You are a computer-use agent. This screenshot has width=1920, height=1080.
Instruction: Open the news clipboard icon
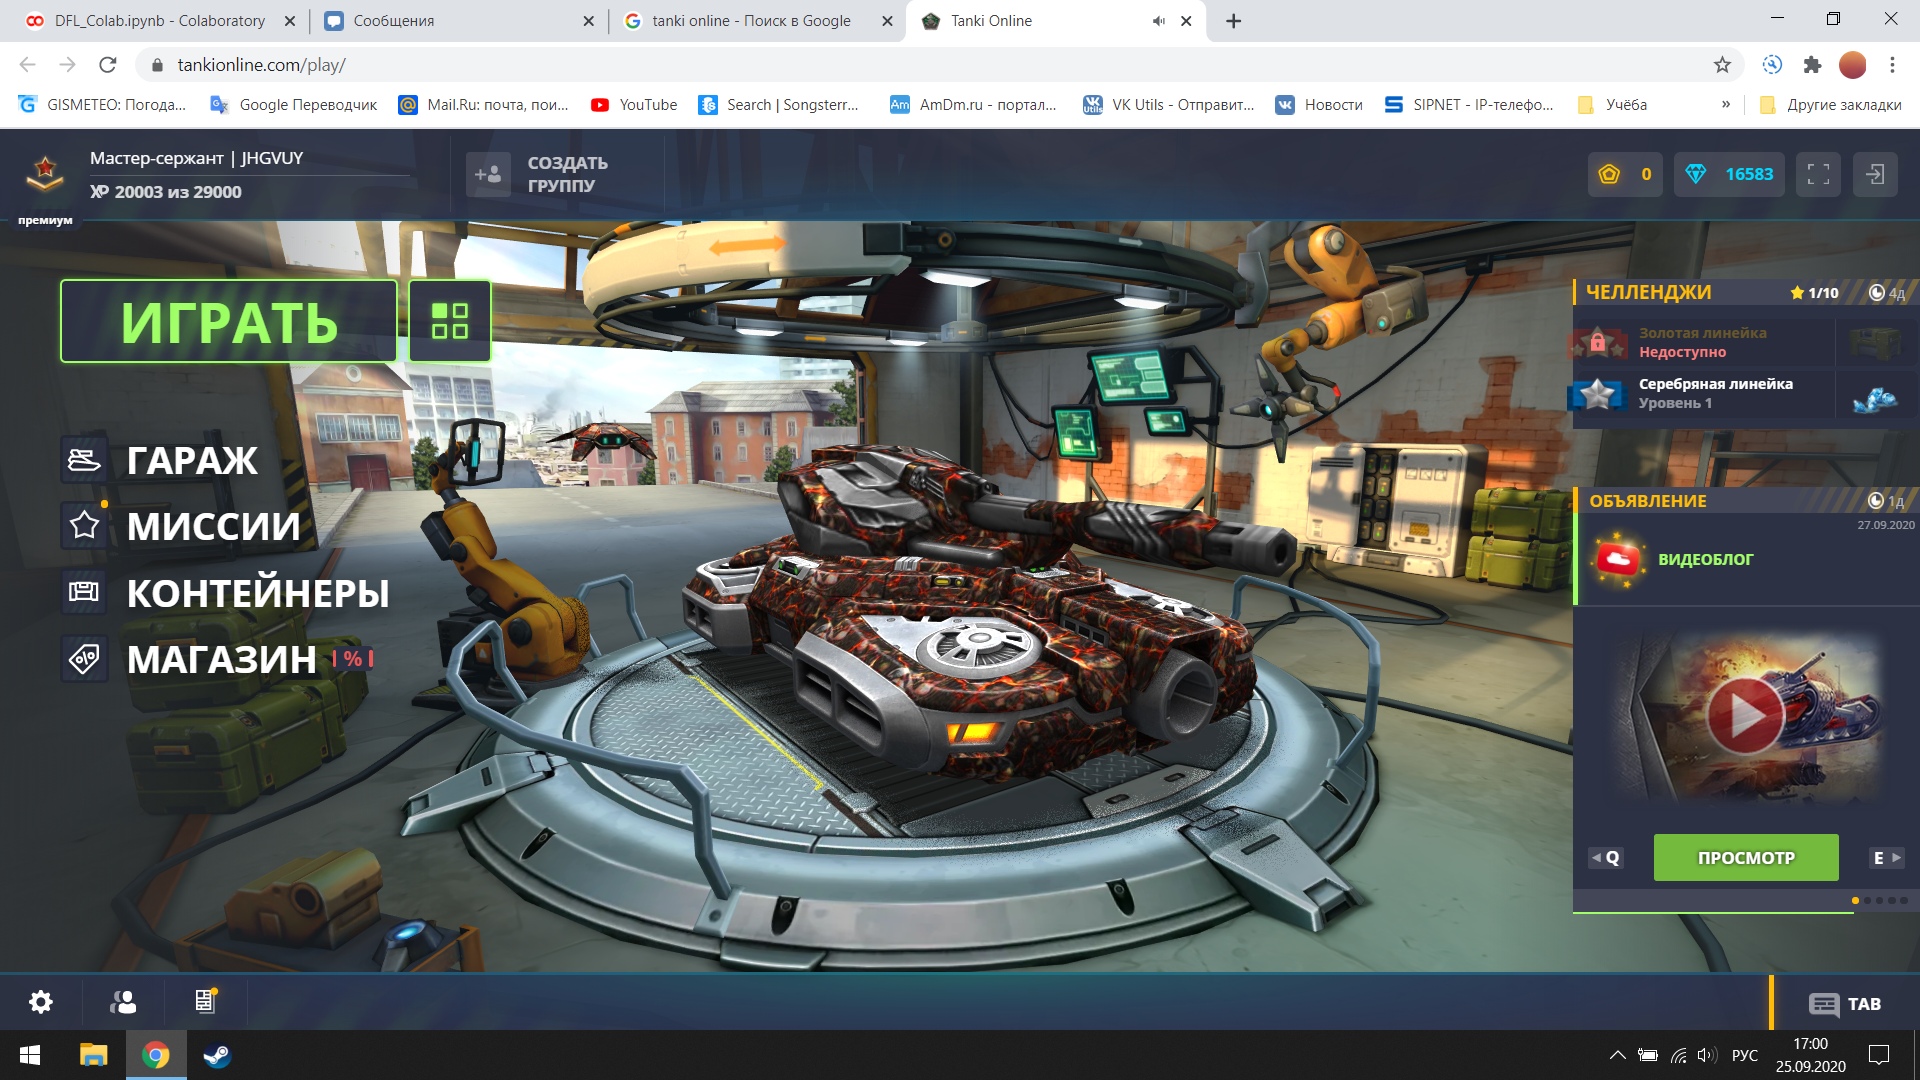[205, 1001]
